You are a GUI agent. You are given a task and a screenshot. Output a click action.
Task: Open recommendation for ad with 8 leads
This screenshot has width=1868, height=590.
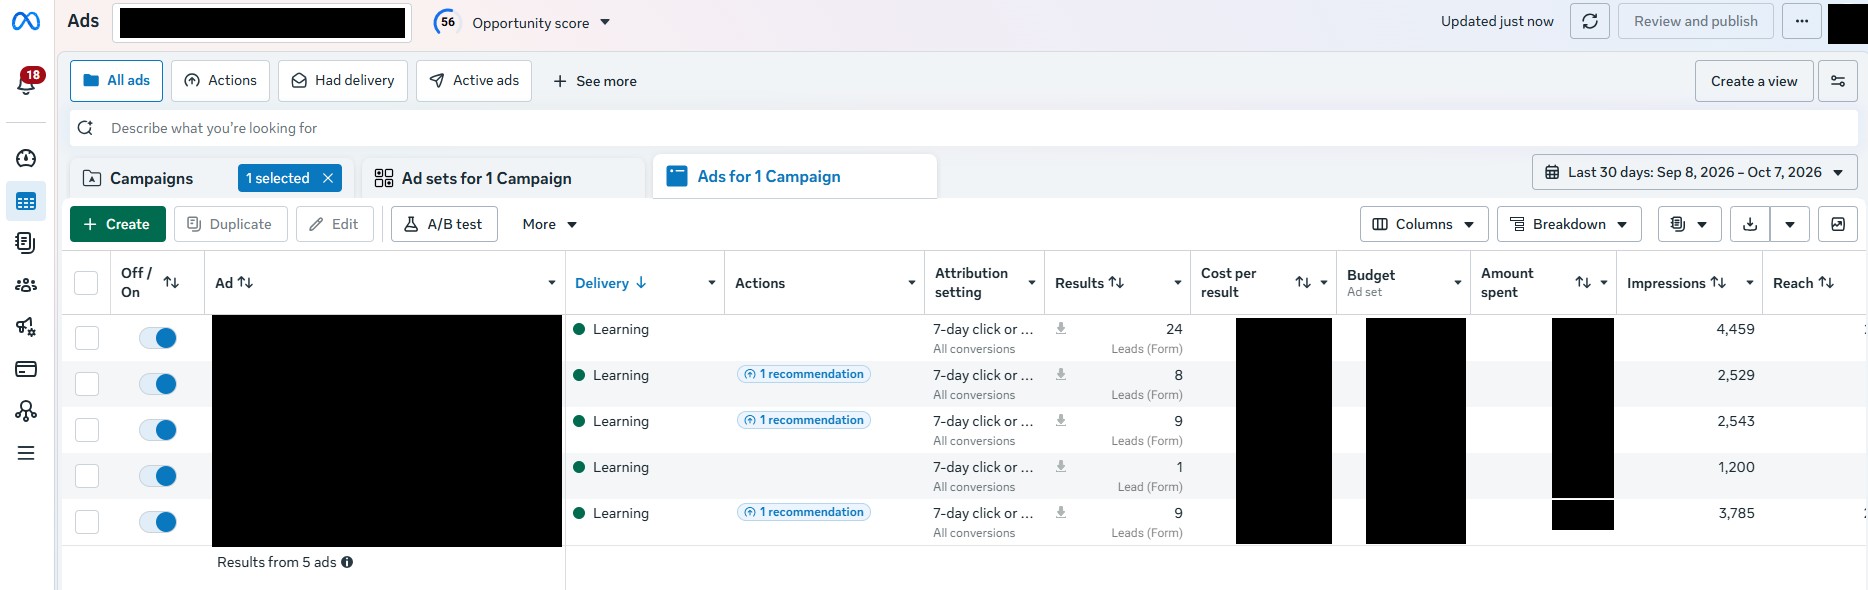click(x=804, y=374)
